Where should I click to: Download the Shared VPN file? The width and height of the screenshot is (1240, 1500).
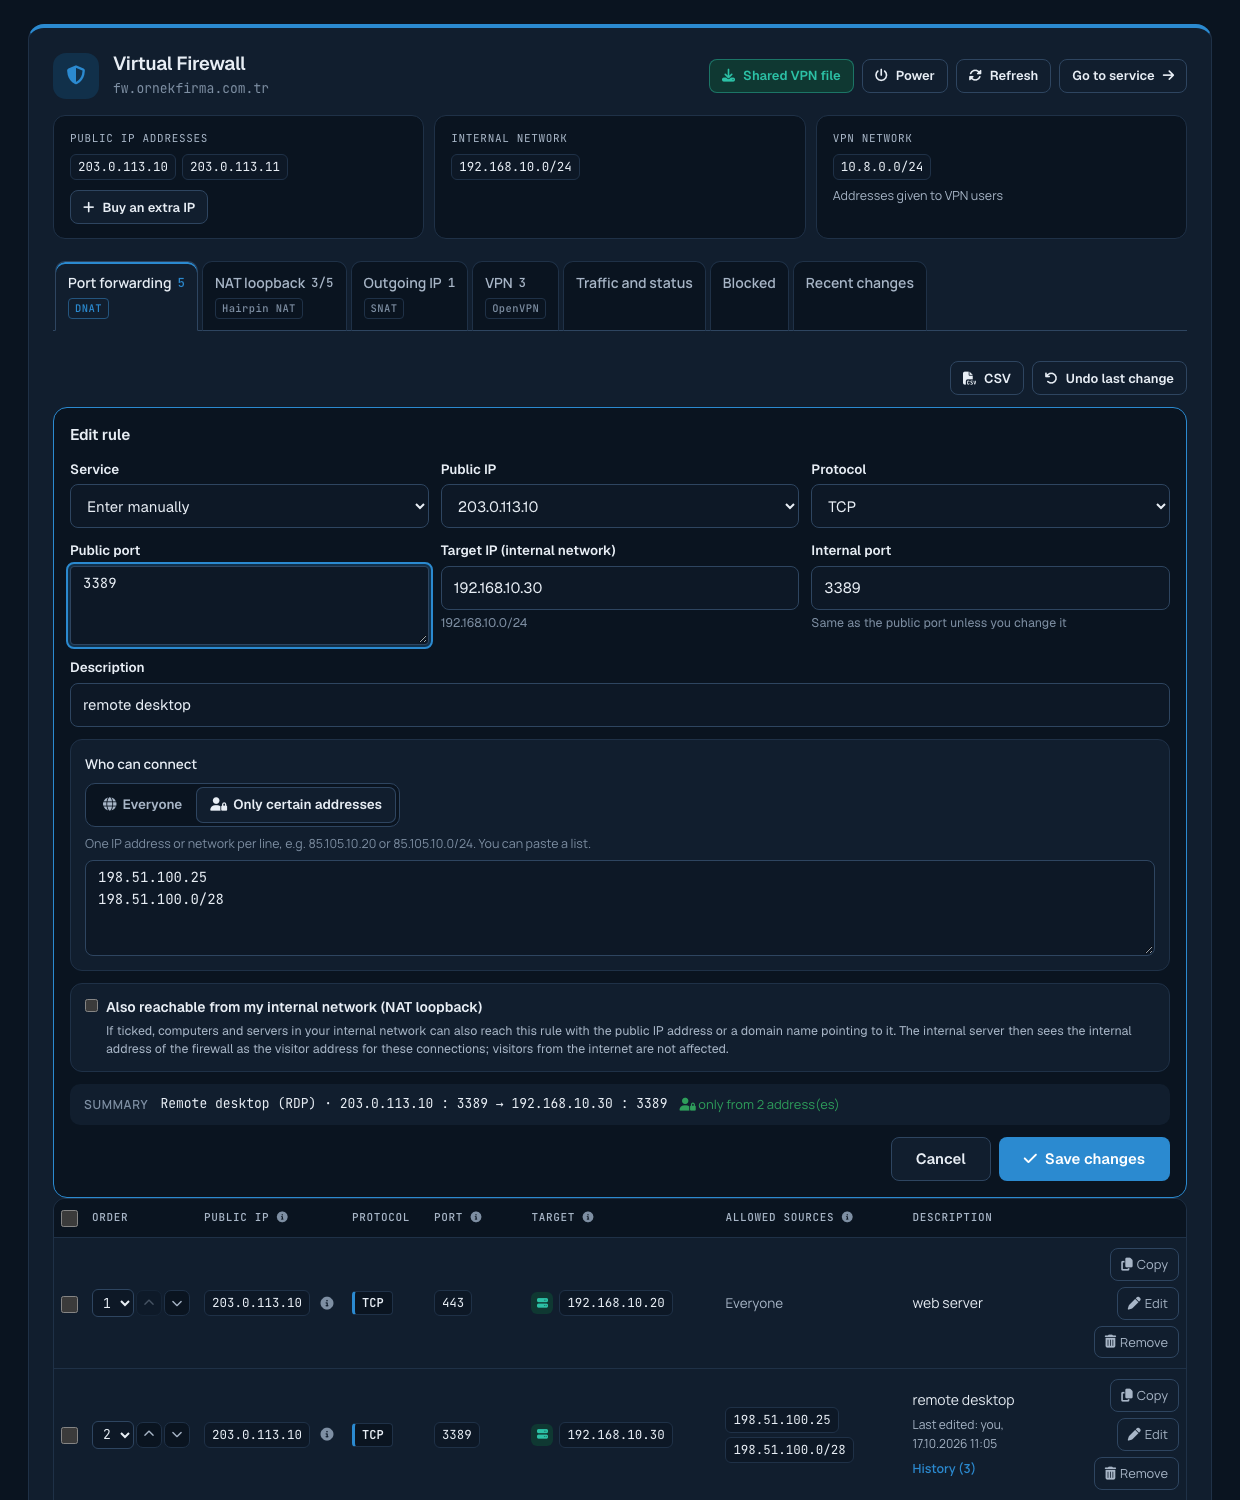point(781,76)
